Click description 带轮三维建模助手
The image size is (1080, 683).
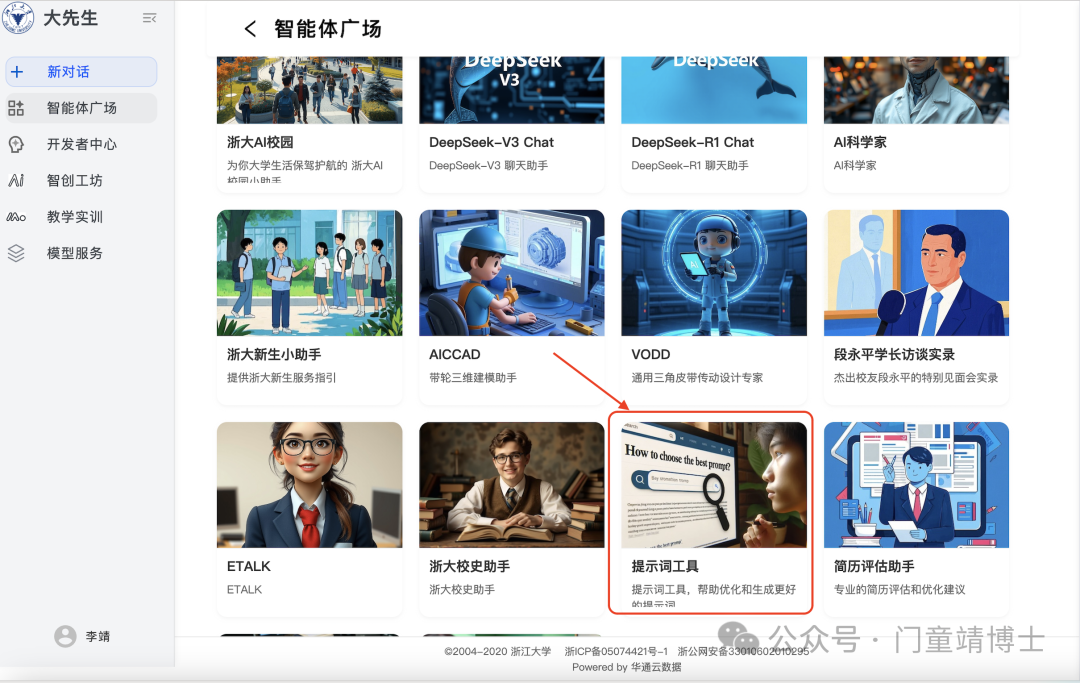[473, 377]
